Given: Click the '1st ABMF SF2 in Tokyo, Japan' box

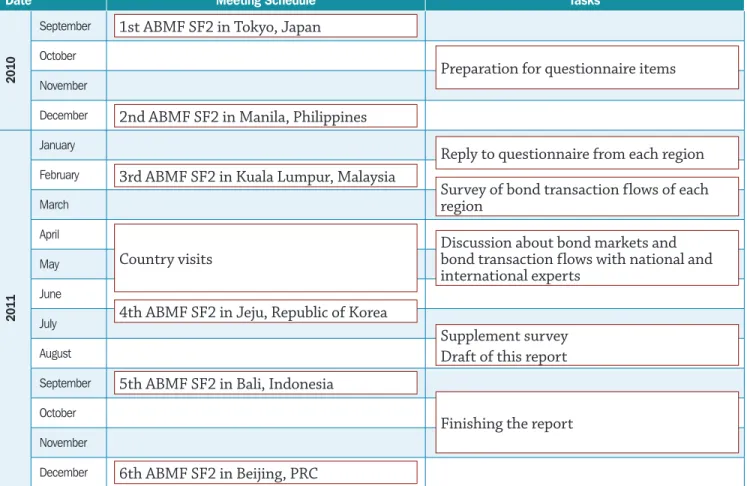Looking at the screenshot, I should pyautogui.click(x=266, y=26).
